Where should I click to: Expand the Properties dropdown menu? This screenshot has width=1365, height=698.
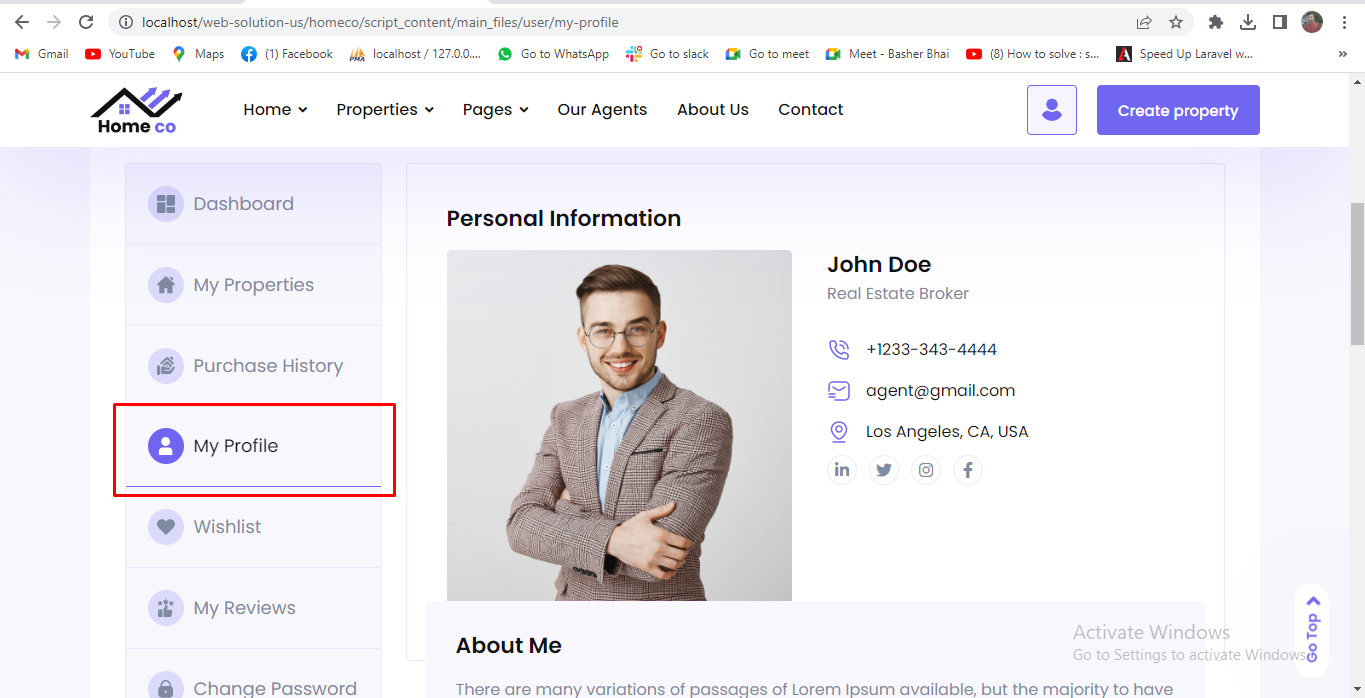385,110
